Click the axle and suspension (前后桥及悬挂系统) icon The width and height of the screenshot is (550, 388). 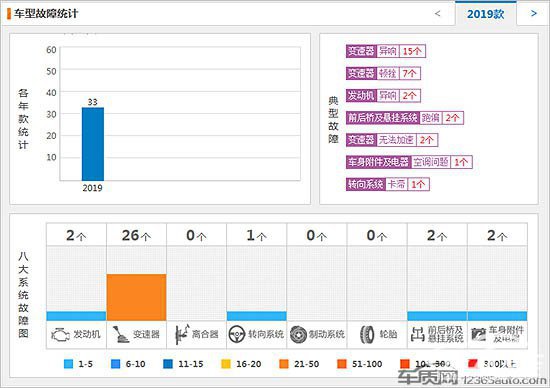click(x=417, y=335)
